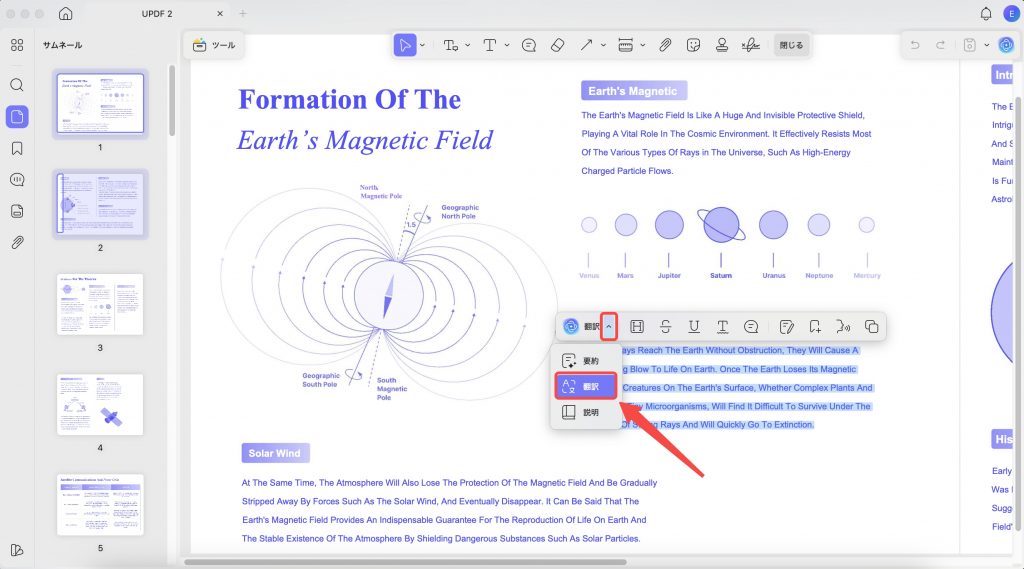Copy selected text using floating toolbar icon

tap(871, 327)
